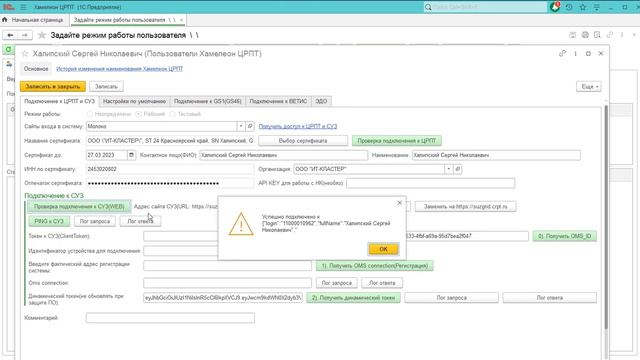Switch to Настройки по умолчанию tab

point(134,101)
